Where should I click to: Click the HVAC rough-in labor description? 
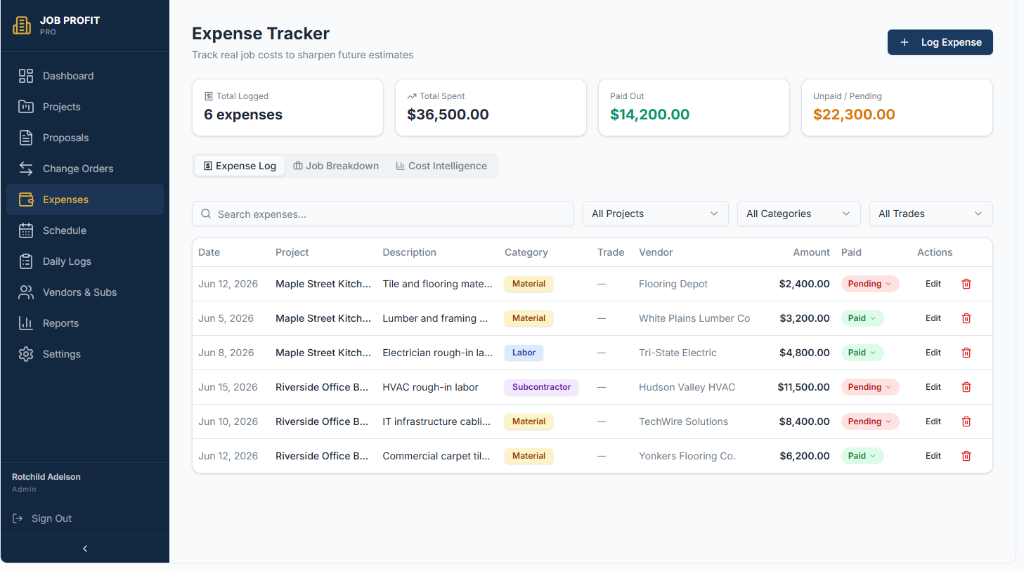pyautogui.click(x=430, y=387)
